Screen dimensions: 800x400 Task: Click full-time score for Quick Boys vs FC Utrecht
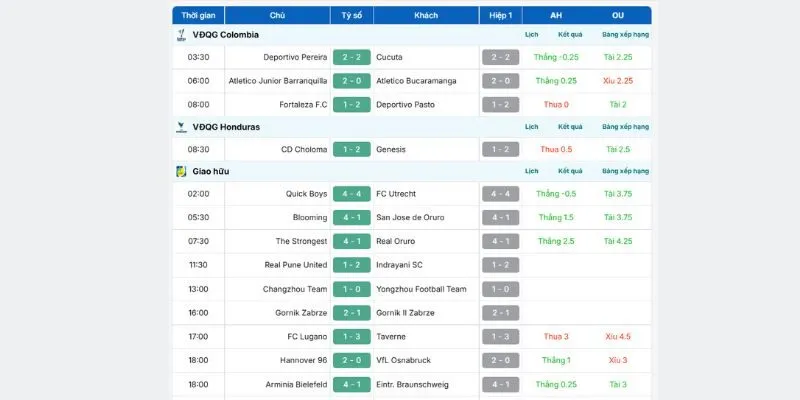[352, 194]
